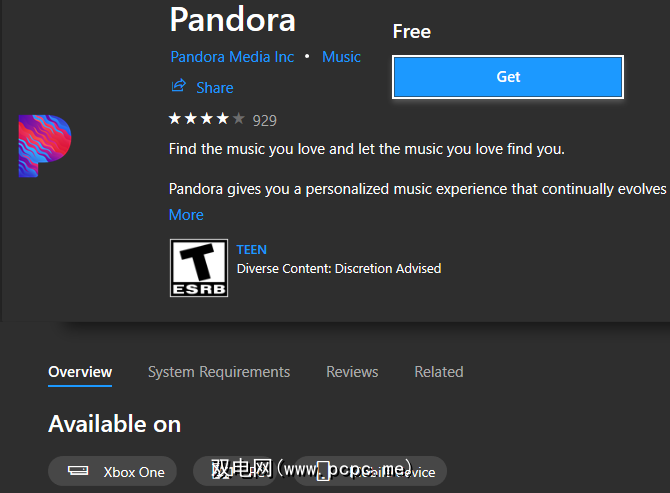This screenshot has height=493, width=670.
Task: Click the ESRB Teen rating badge
Action: coord(198,267)
